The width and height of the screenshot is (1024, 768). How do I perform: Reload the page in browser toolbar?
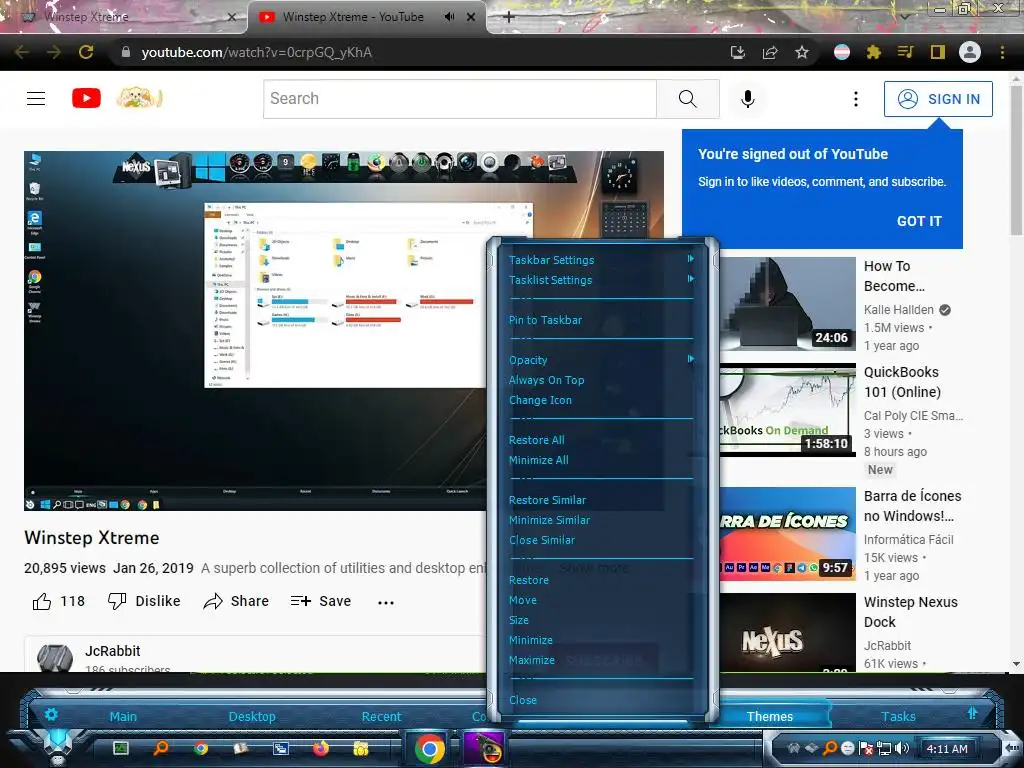click(x=86, y=52)
